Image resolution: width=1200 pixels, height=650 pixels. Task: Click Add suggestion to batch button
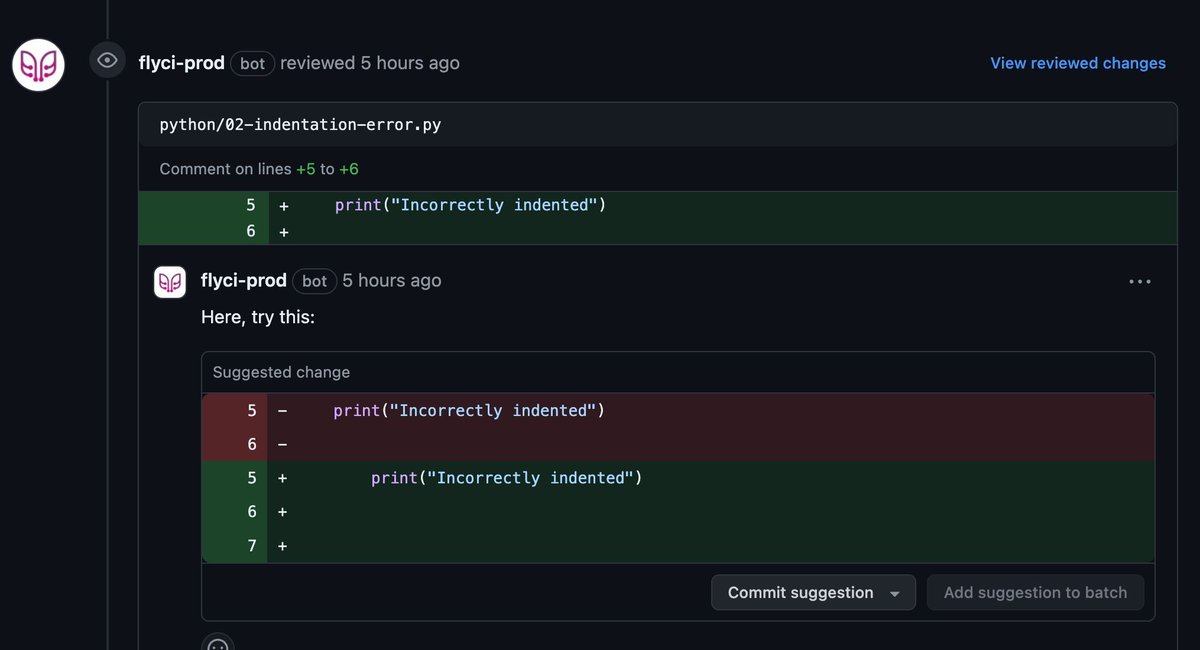(1035, 593)
